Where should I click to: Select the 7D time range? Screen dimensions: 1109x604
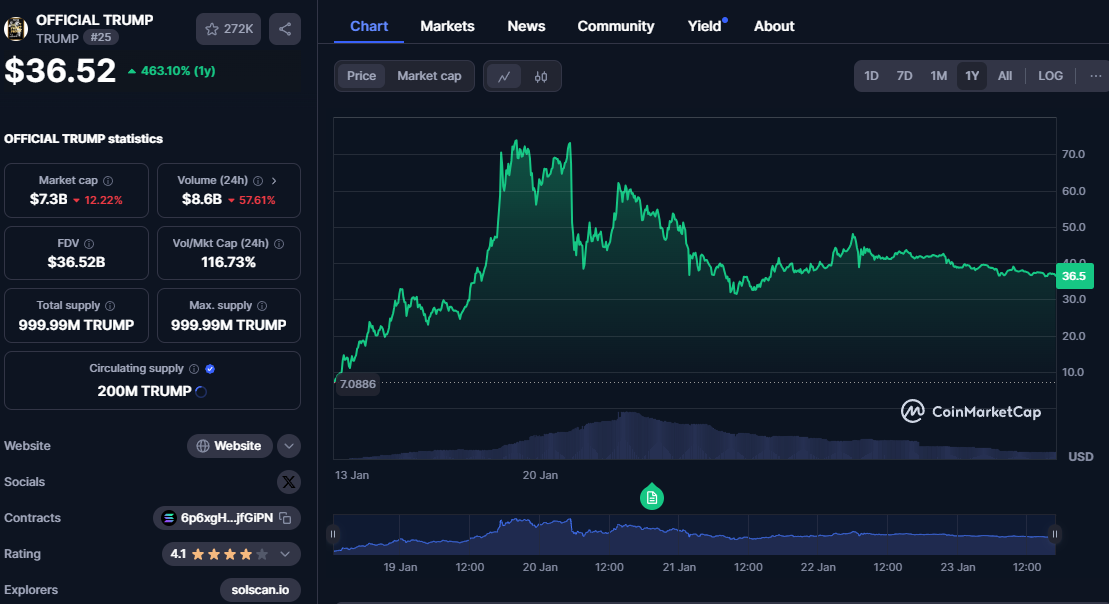(x=904, y=76)
